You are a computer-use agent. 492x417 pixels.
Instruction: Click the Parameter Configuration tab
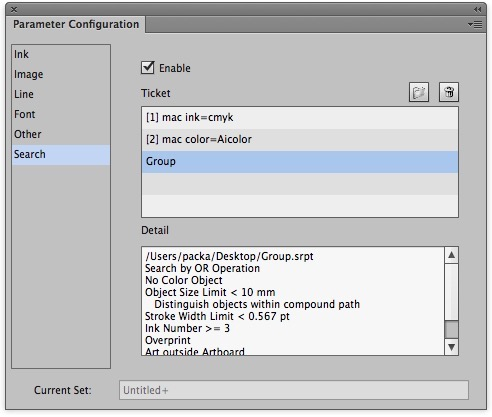pyautogui.click(x=76, y=24)
